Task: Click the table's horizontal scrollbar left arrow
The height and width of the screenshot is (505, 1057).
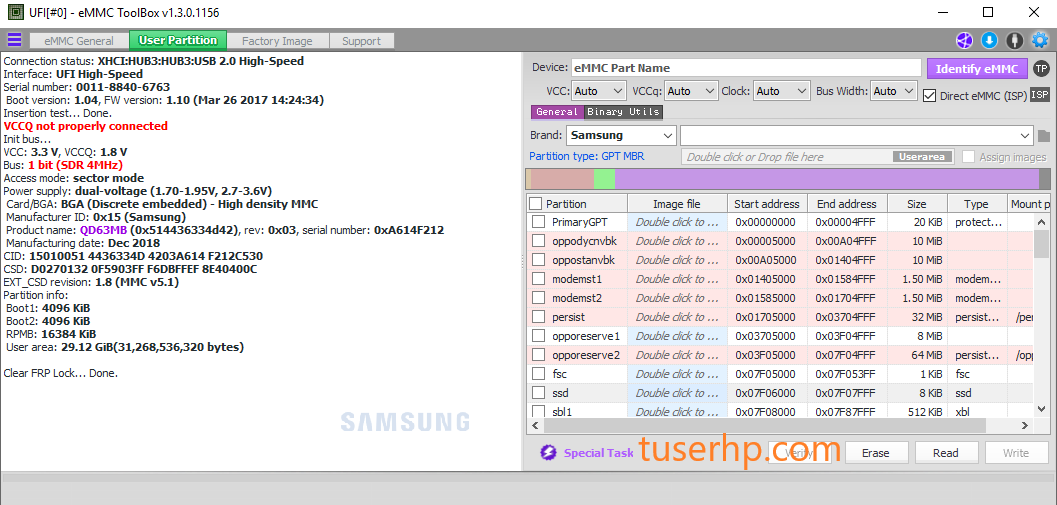Action: point(535,425)
